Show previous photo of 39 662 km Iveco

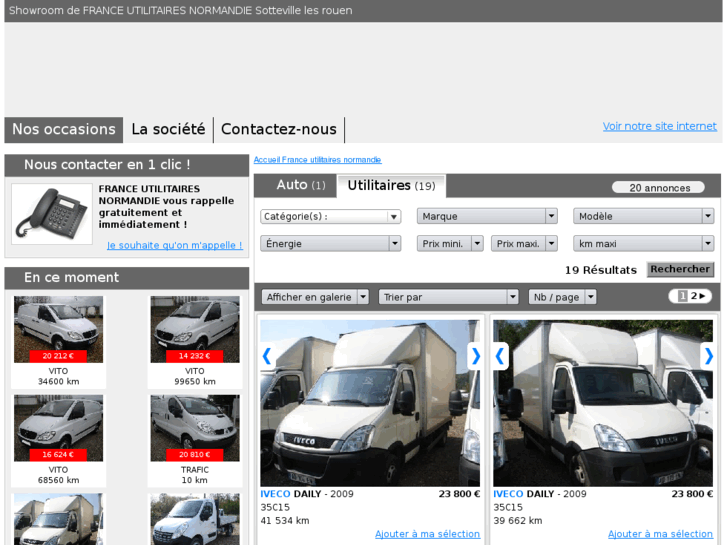(500, 356)
